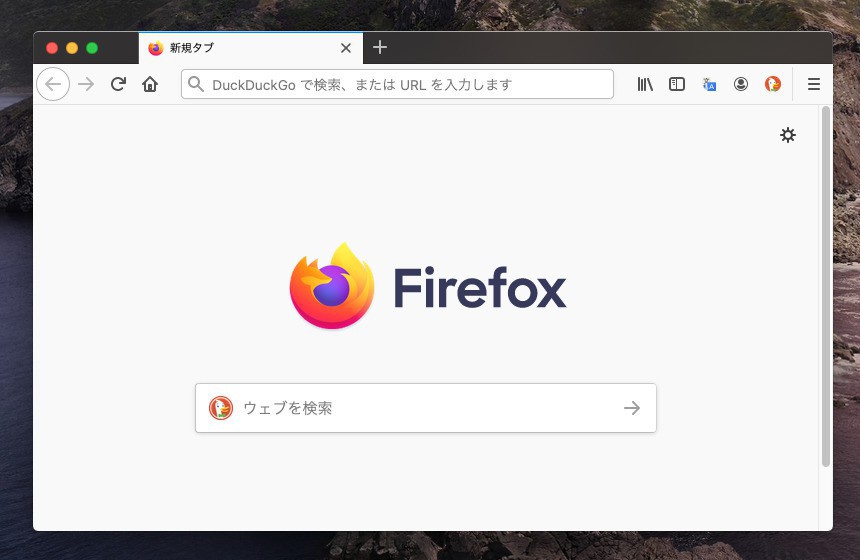
Task: Open a new tab with plus button
Action: pyautogui.click(x=380, y=48)
